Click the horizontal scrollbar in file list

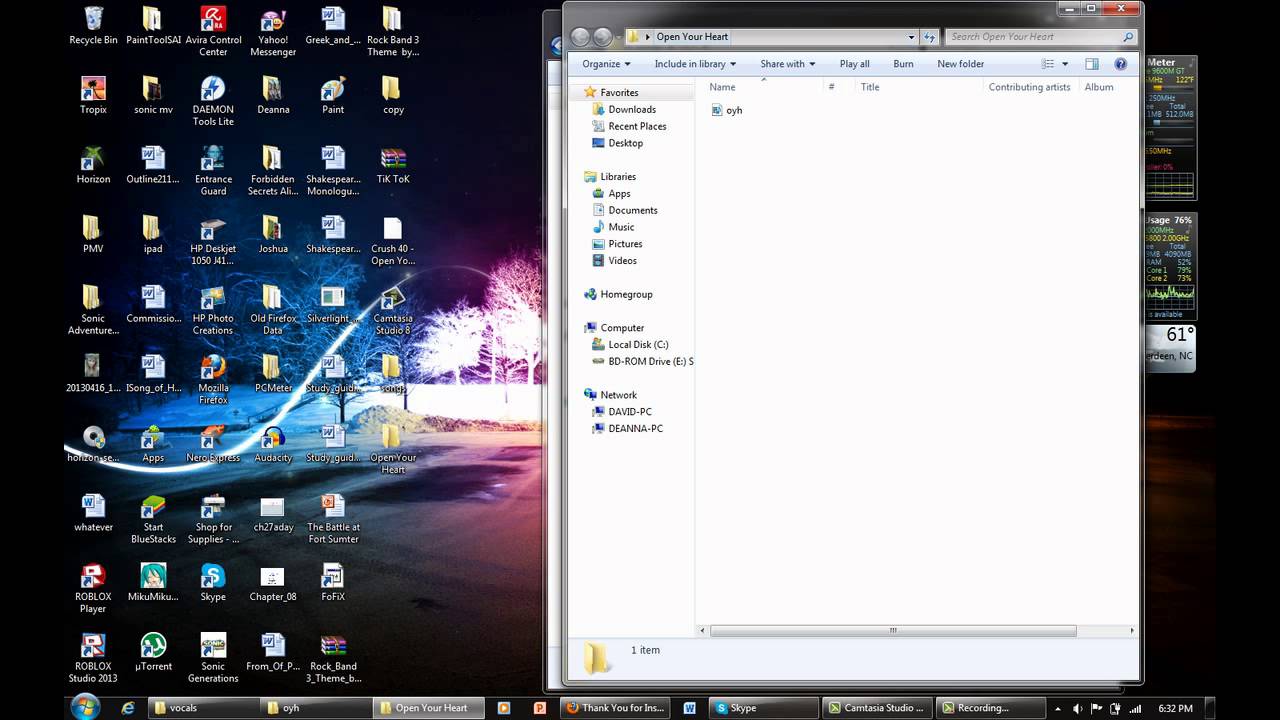point(893,631)
